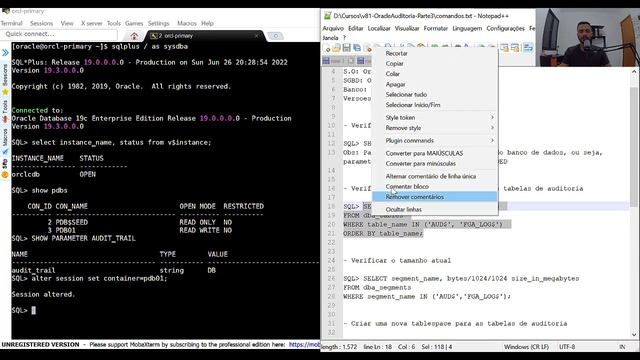The width and height of the screenshot is (640, 360).
Task: Open the Linguagem menu in Notepad++
Action: point(467,29)
